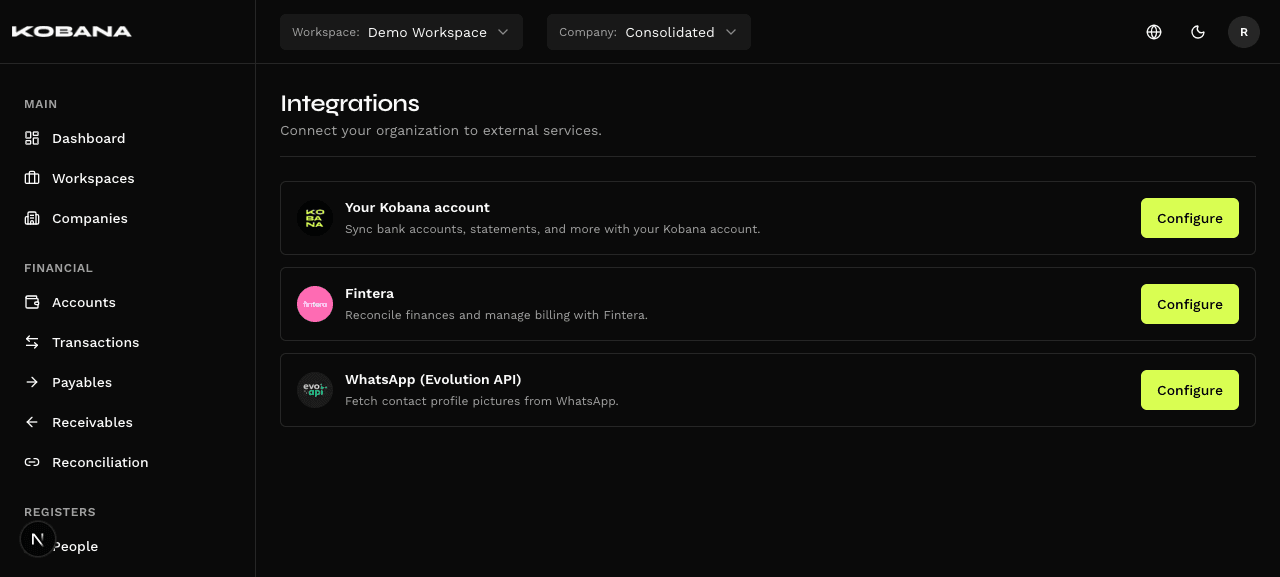Click the Reconciliation link icon

pos(32,462)
